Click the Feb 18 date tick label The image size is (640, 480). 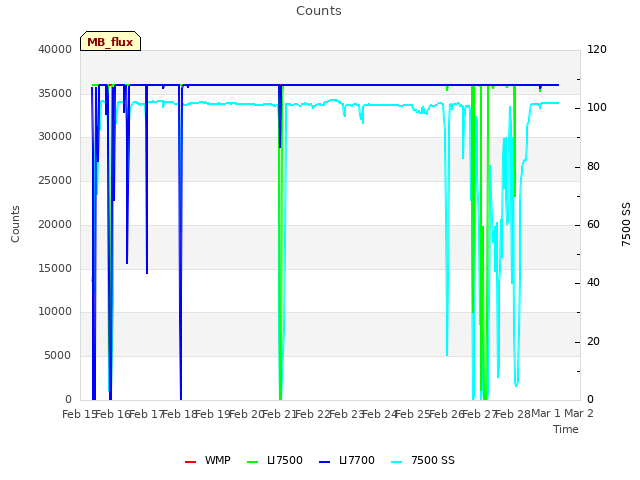click(180, 414)
